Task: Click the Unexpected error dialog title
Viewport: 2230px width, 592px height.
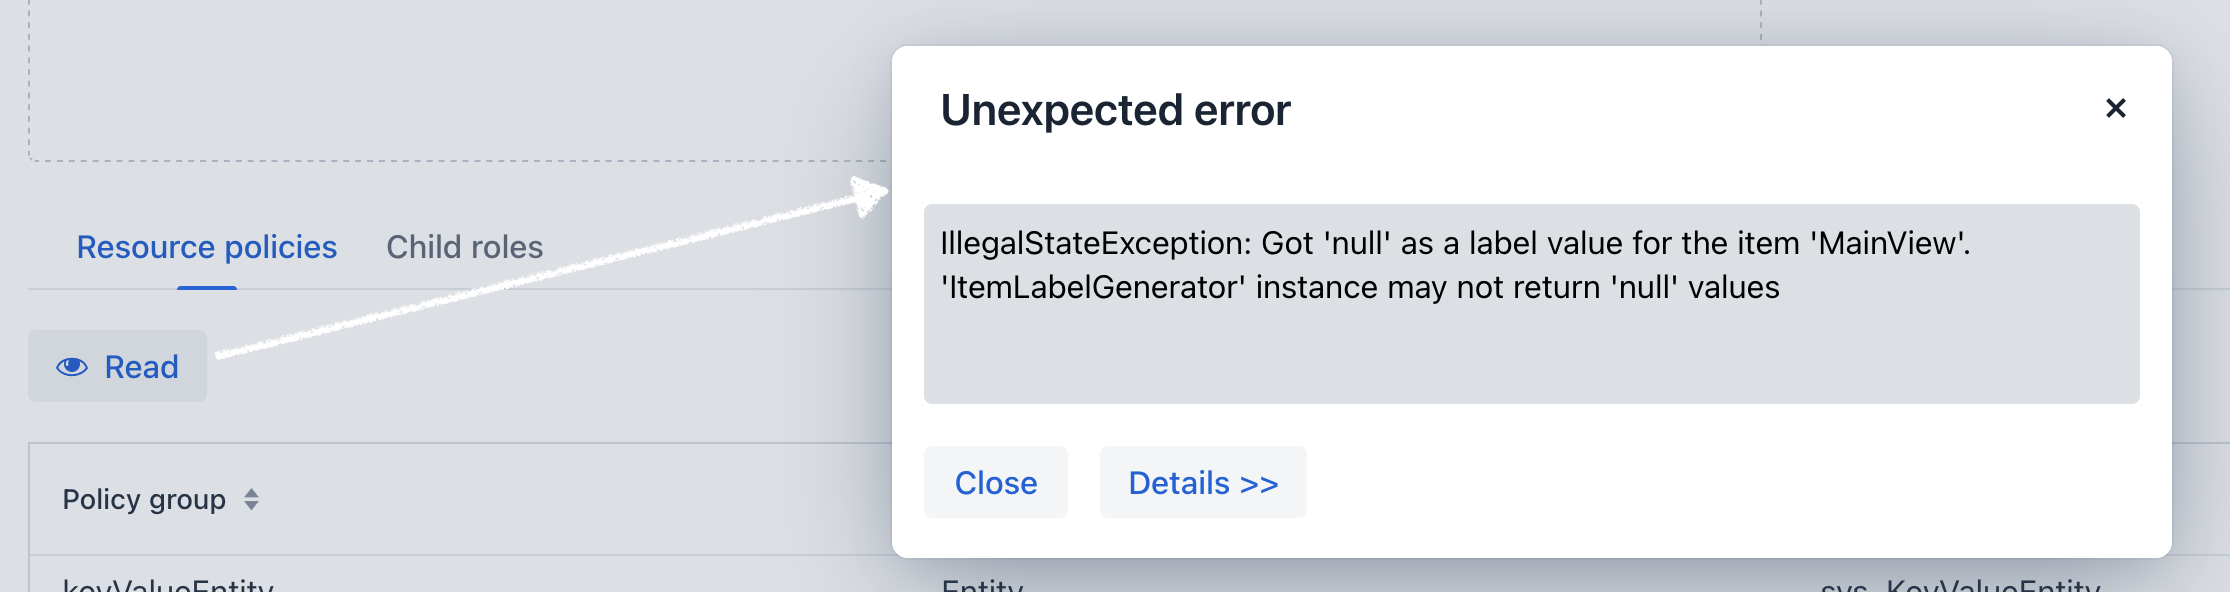Action: [x=1115, y=110]
